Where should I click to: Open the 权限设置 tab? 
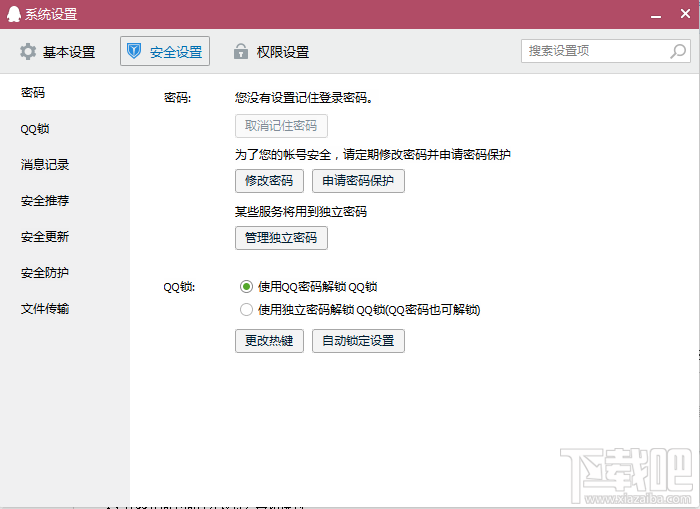271,52
